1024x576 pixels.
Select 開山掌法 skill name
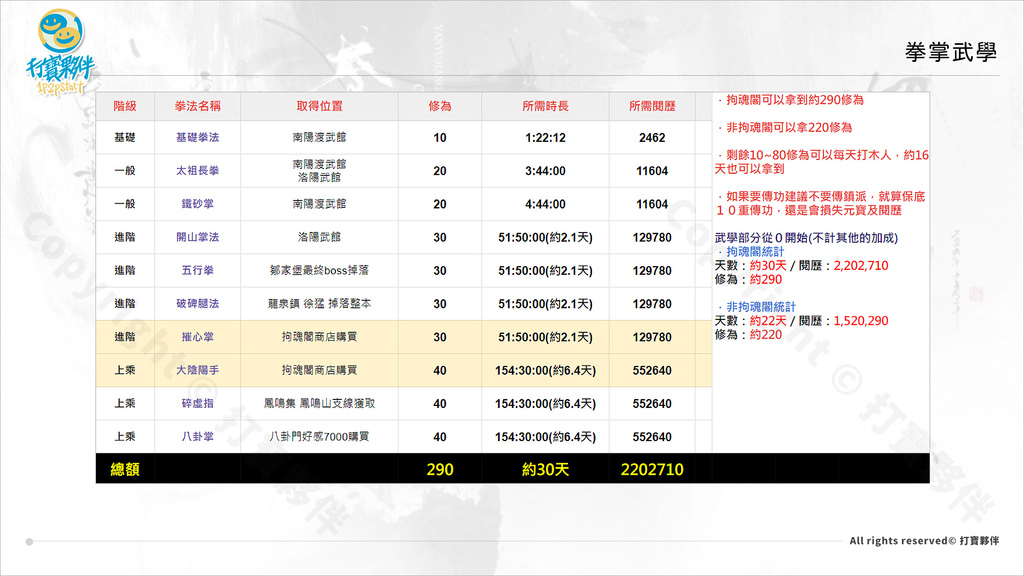[x=197, y=237]
